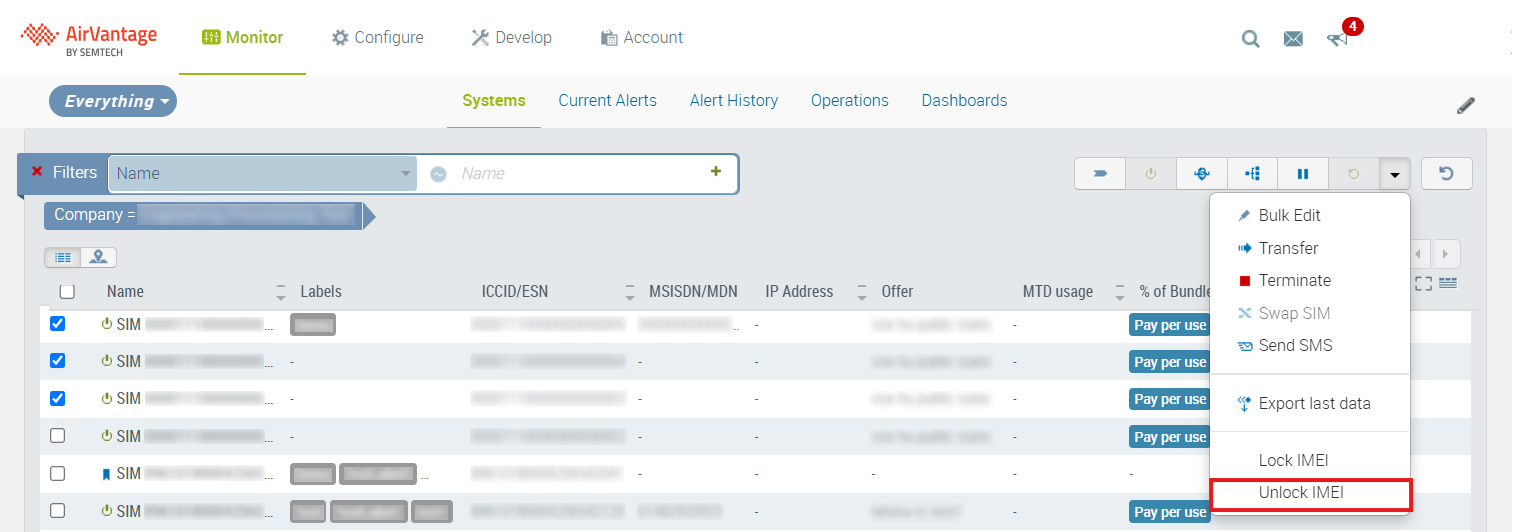Viewport: 1514px width, 532px height.
Task: Choose Bulk Edit in actions menu
Action: point(1289,215)
